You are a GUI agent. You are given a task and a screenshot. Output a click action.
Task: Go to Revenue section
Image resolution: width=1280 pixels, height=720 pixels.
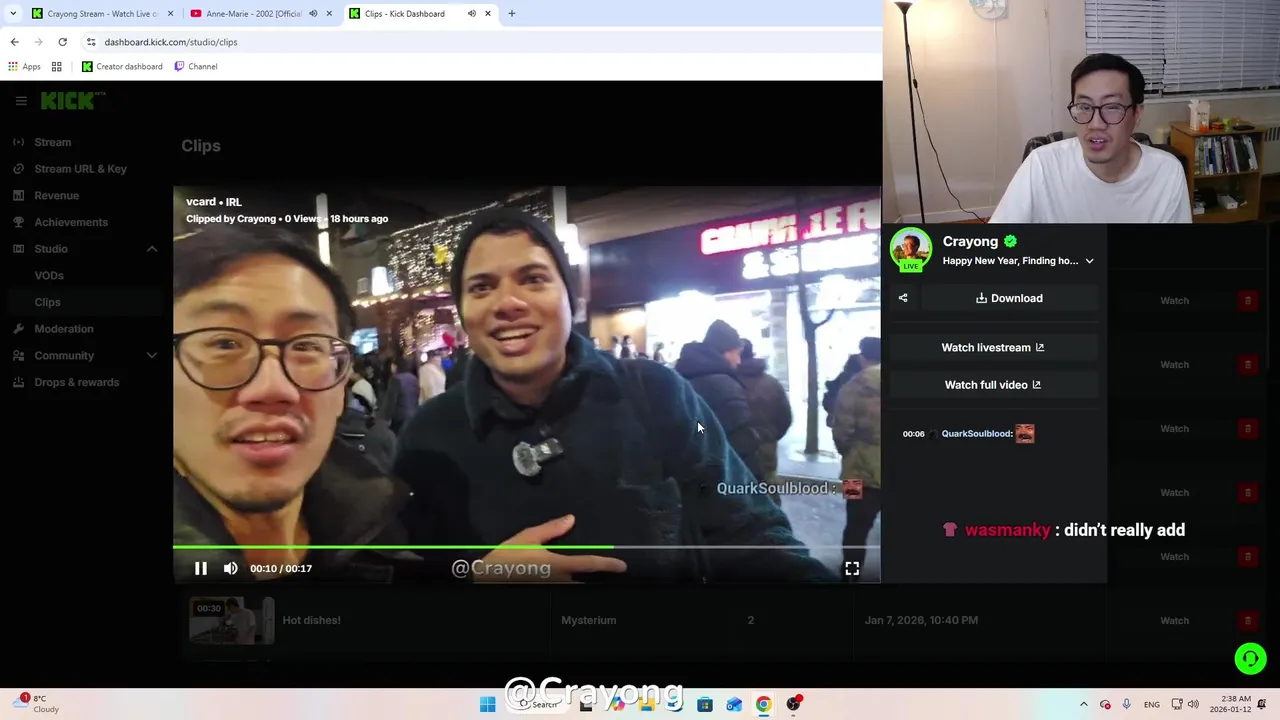(x=56, y=196)
